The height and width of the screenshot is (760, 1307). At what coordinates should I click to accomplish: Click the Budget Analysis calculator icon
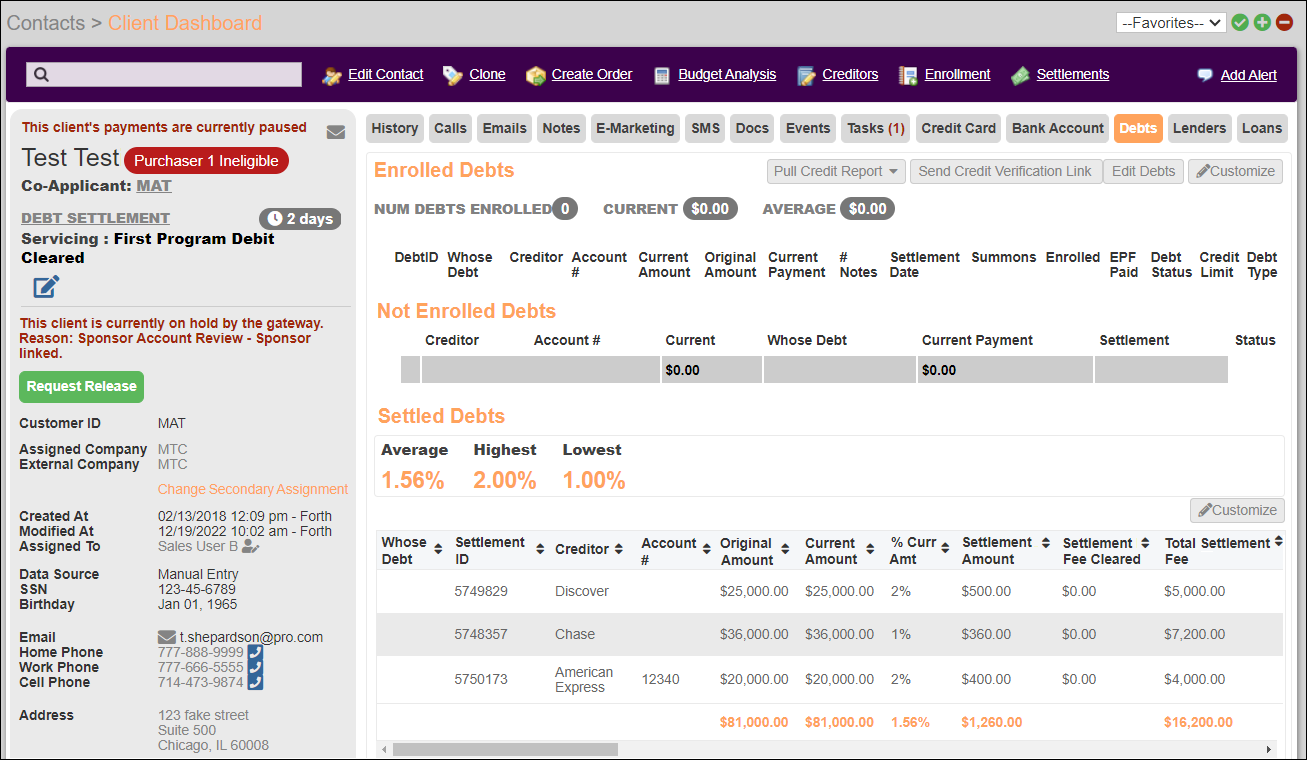coord(661,74)
